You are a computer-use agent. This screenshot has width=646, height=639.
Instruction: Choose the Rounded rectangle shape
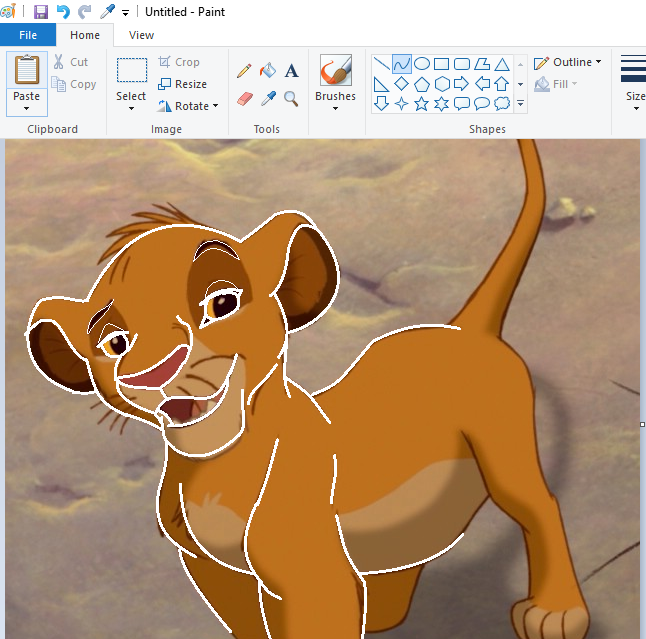[462, 64]
